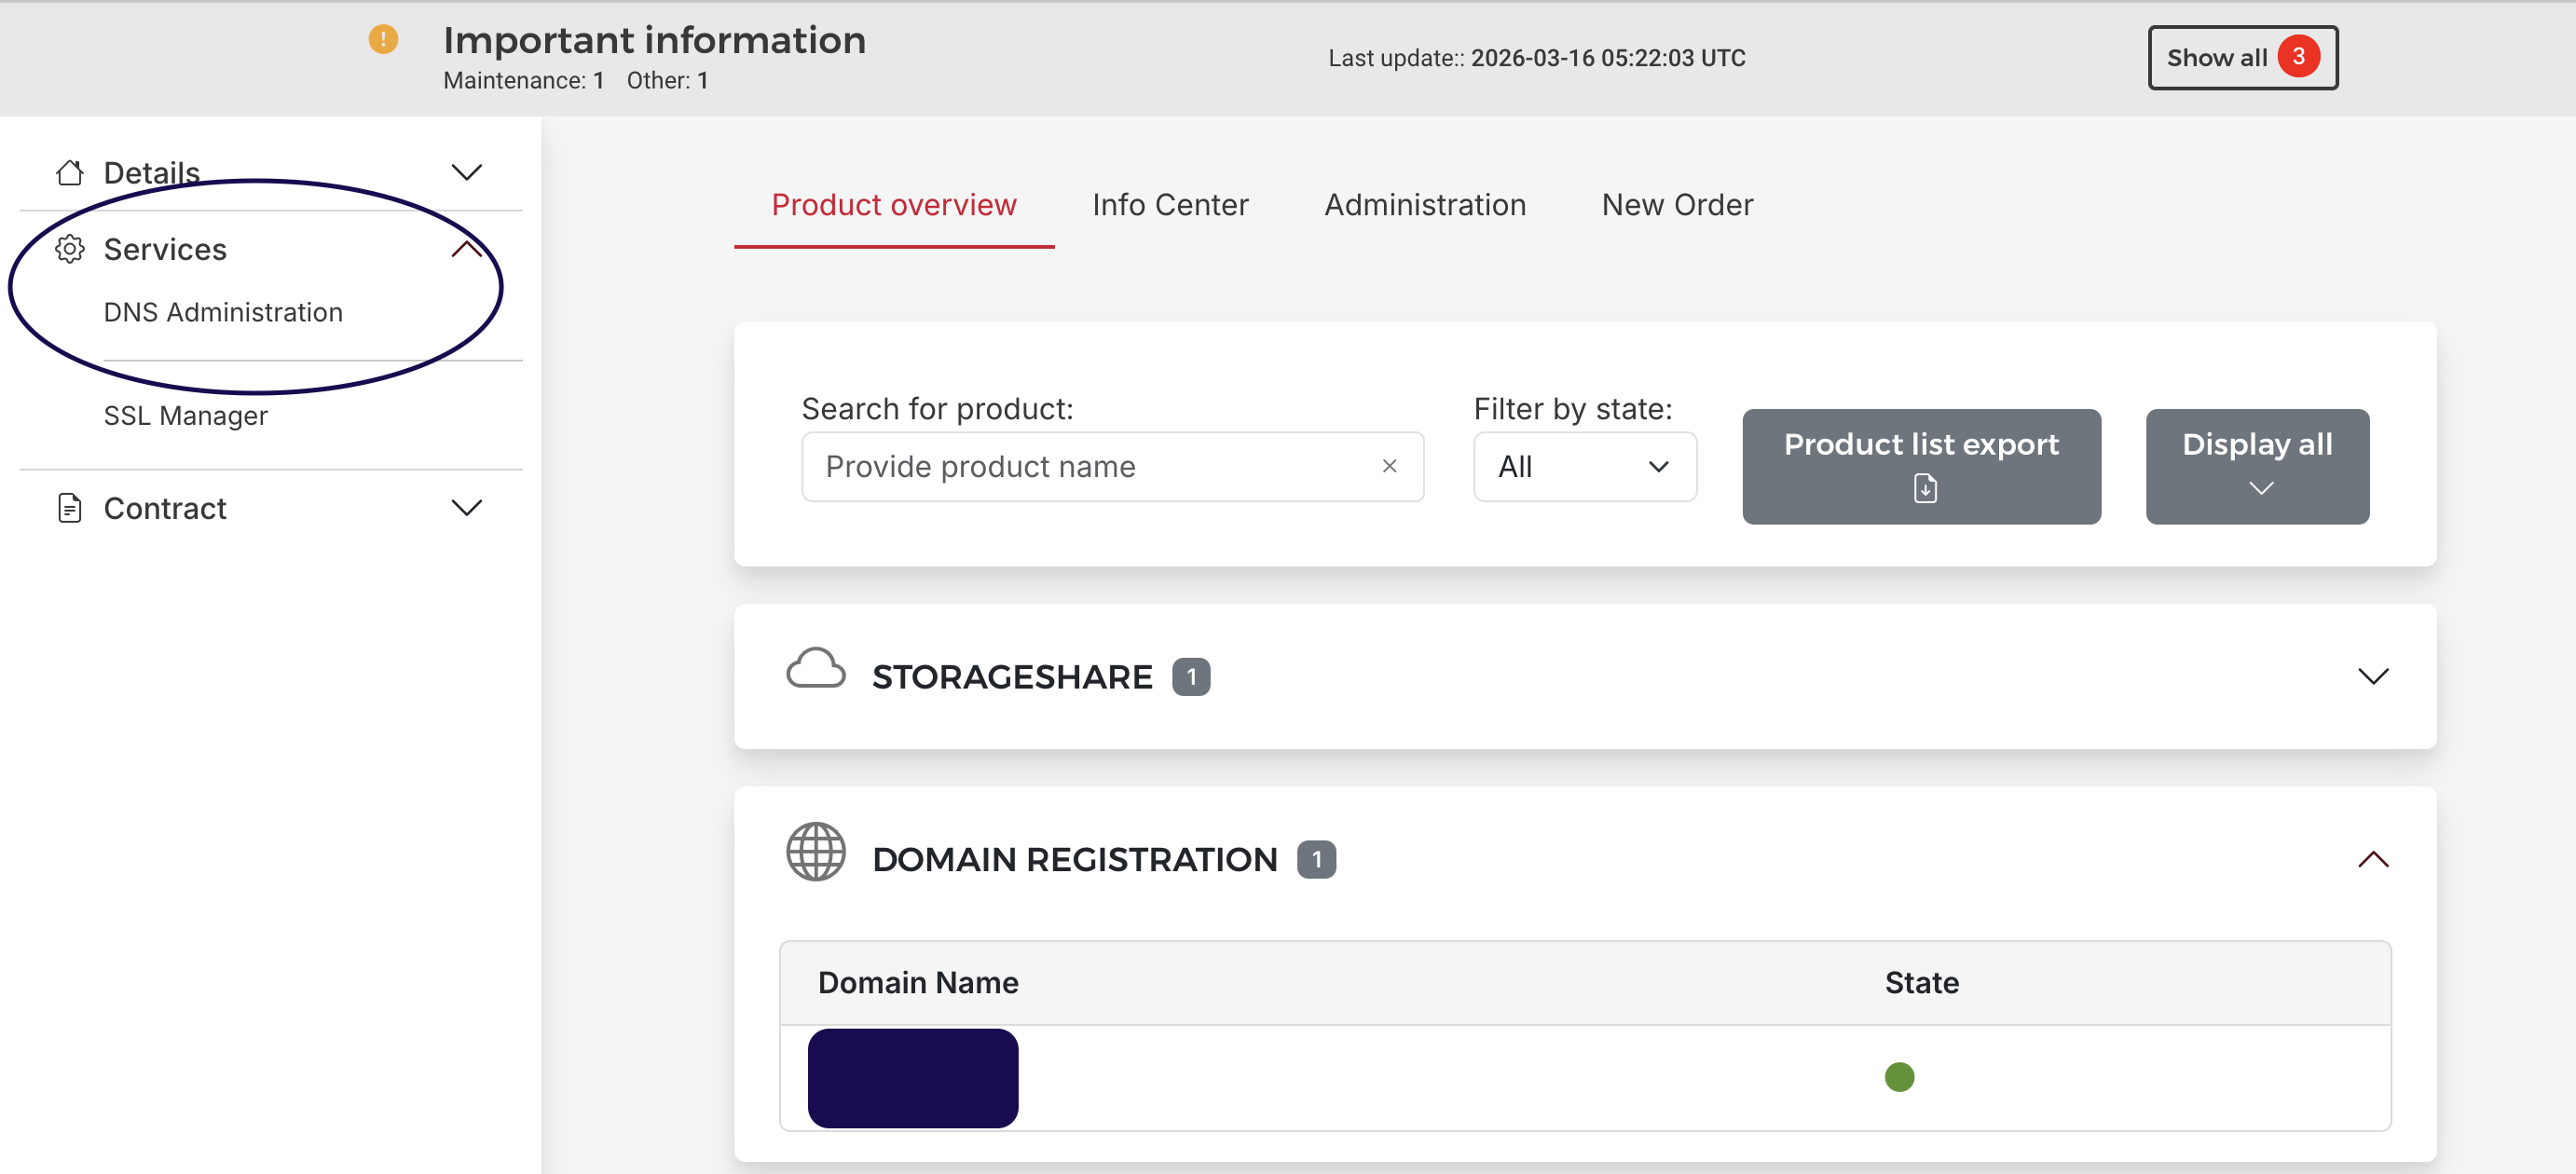The image size is (2576, 1174).
Task: Switch to the Info Center tab
Action: pos(1170,205)
